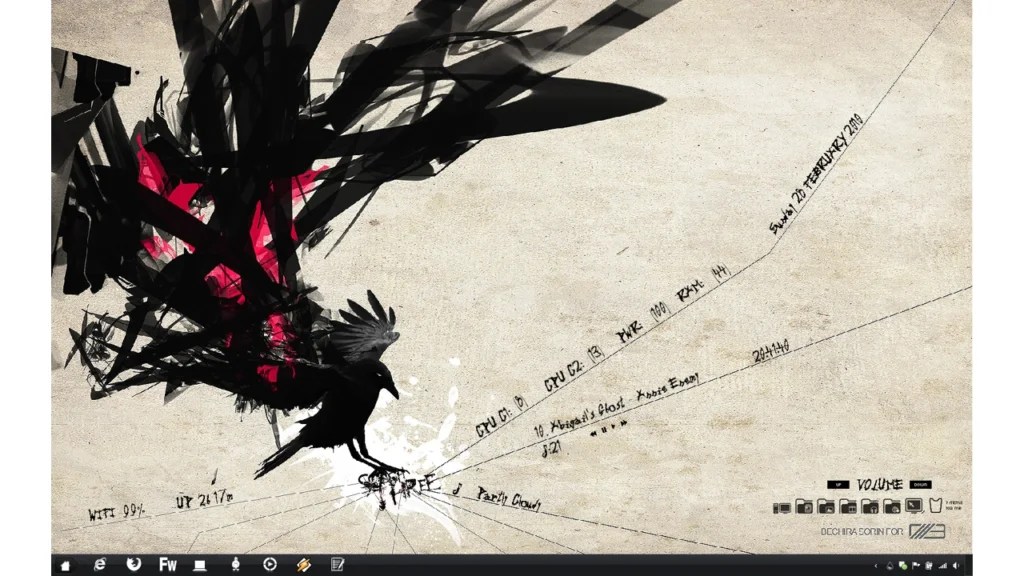Open the music folder shortcut icon
1024x576 pixels.
870,506
